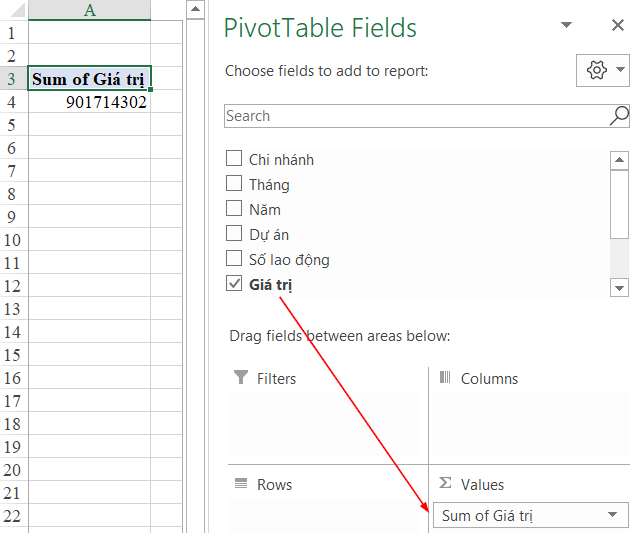Image resolution: width=640 pixels, height=533 pixels.
Task: Enable the Tháng field checkbox
Action: pos(234,184)
